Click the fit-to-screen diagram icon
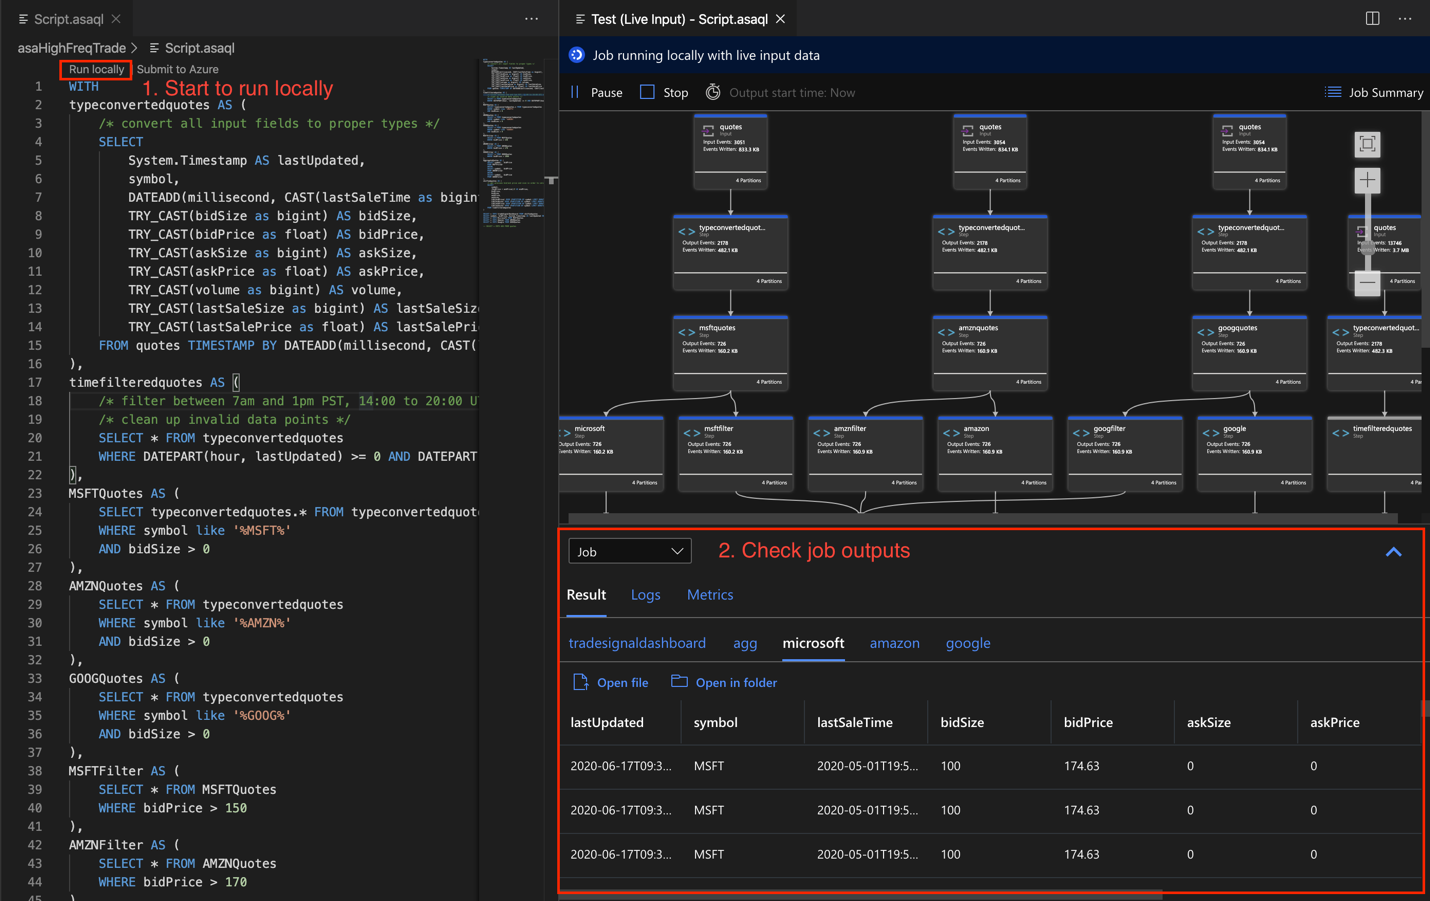This screenshot has height=901, width=1430. click(1367, 144)
